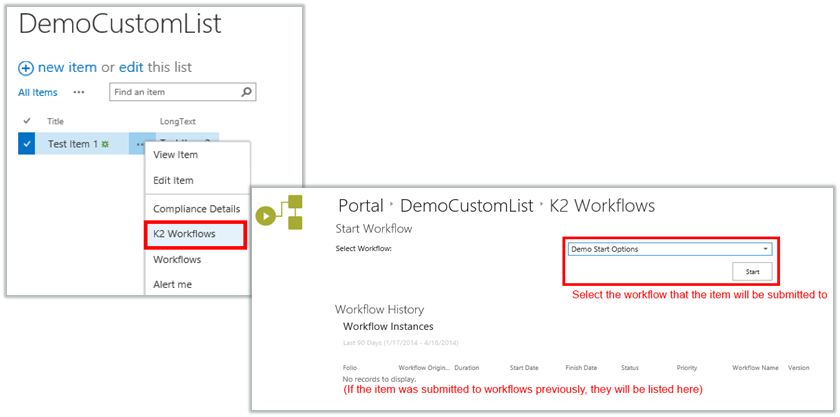The image size is (840, 417).
Task: Click the Version column header
Action: coord(798,368)
